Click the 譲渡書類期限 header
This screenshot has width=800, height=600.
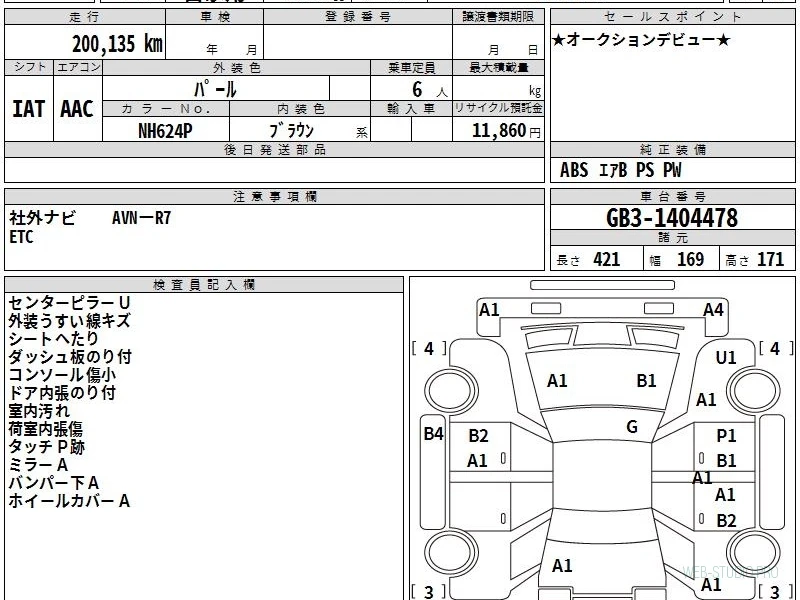point(498,17)
